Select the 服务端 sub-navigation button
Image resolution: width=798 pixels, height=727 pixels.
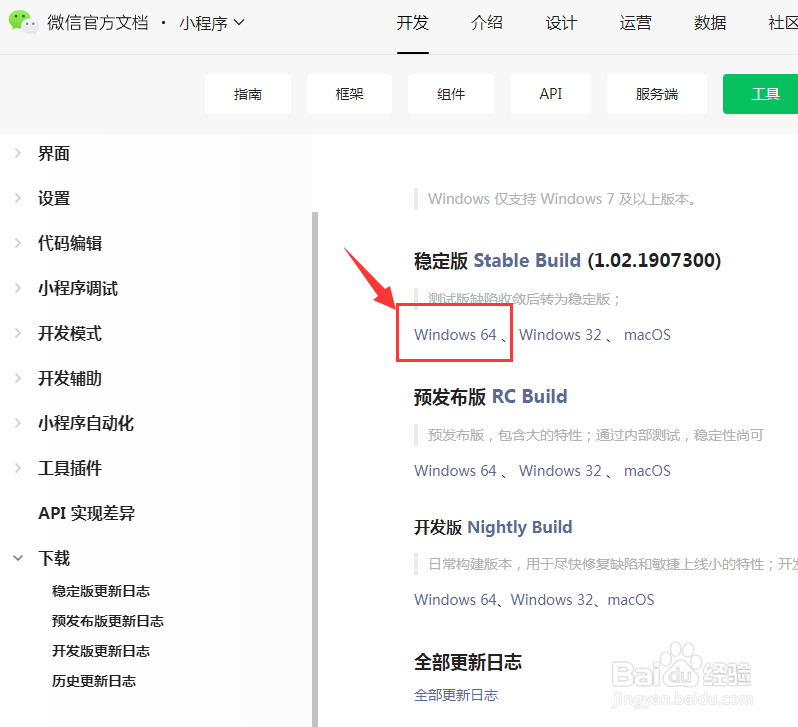click(657, 94)
